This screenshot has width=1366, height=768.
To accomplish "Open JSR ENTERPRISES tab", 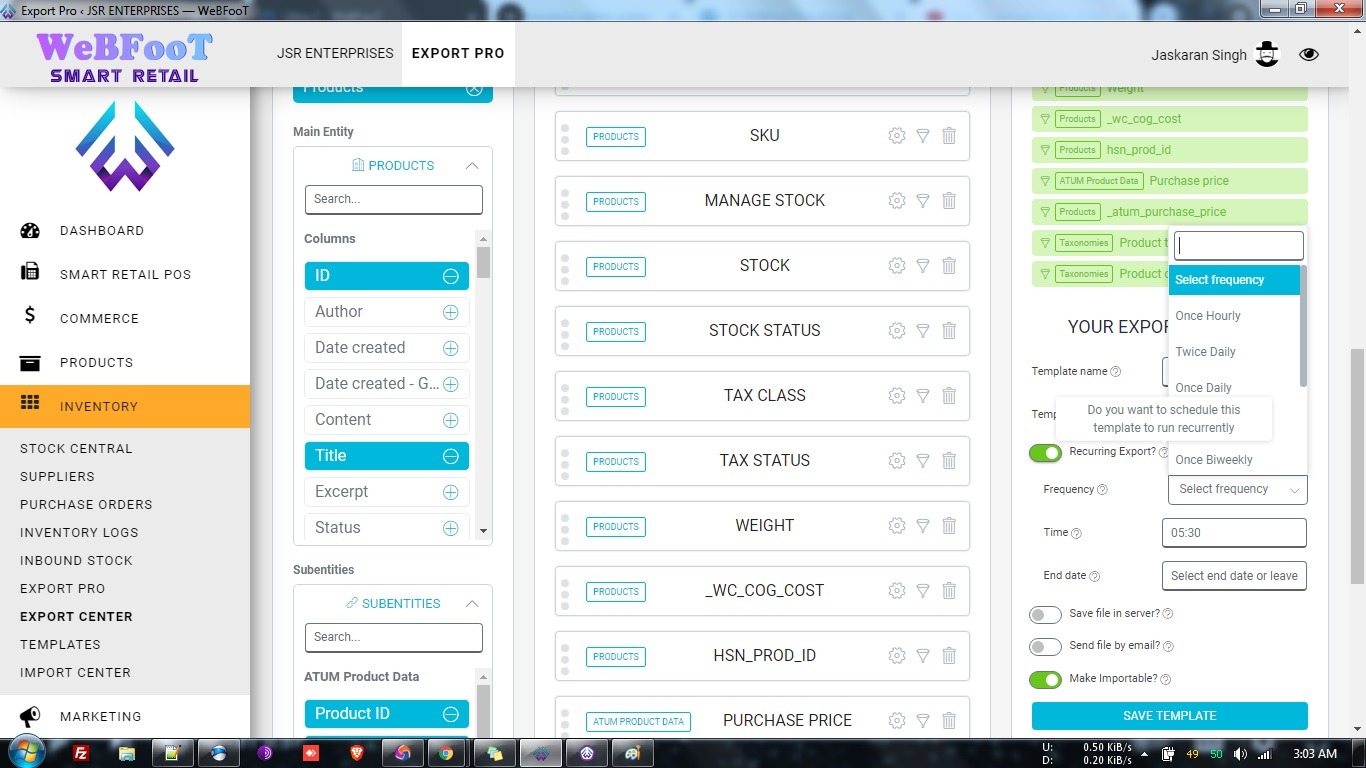I will pos(335,53).
